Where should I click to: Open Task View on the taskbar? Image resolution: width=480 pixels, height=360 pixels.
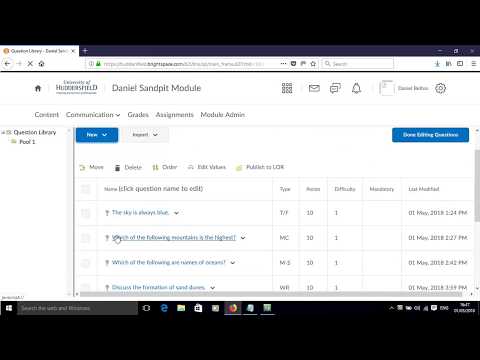click(x=146, y=308)
